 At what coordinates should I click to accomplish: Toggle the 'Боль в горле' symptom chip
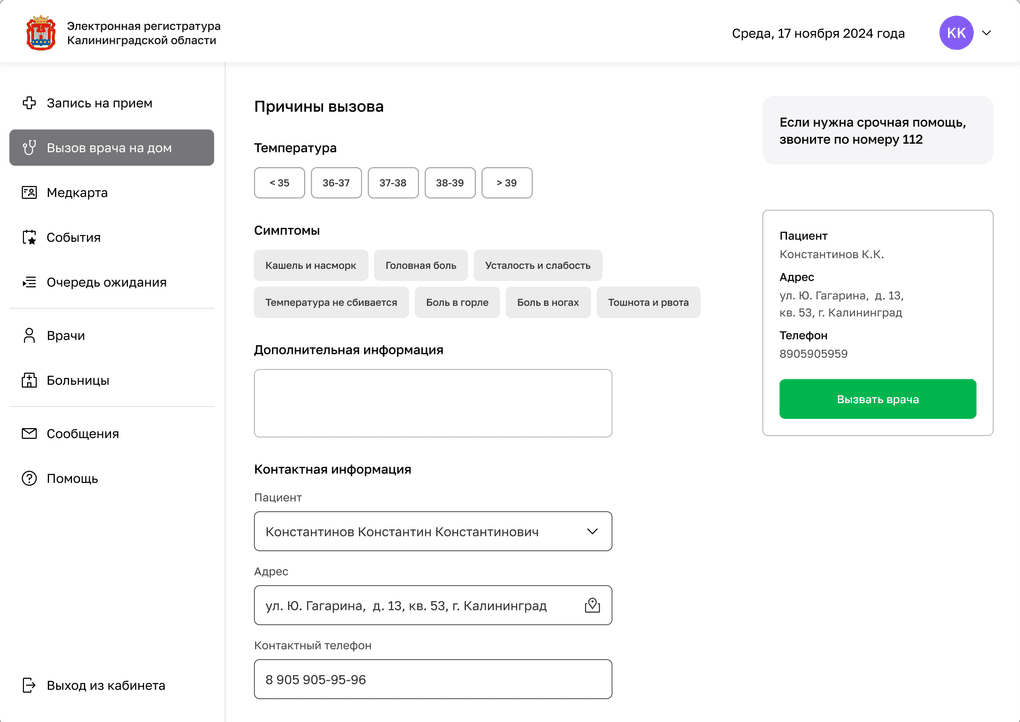tap(457, 302)
